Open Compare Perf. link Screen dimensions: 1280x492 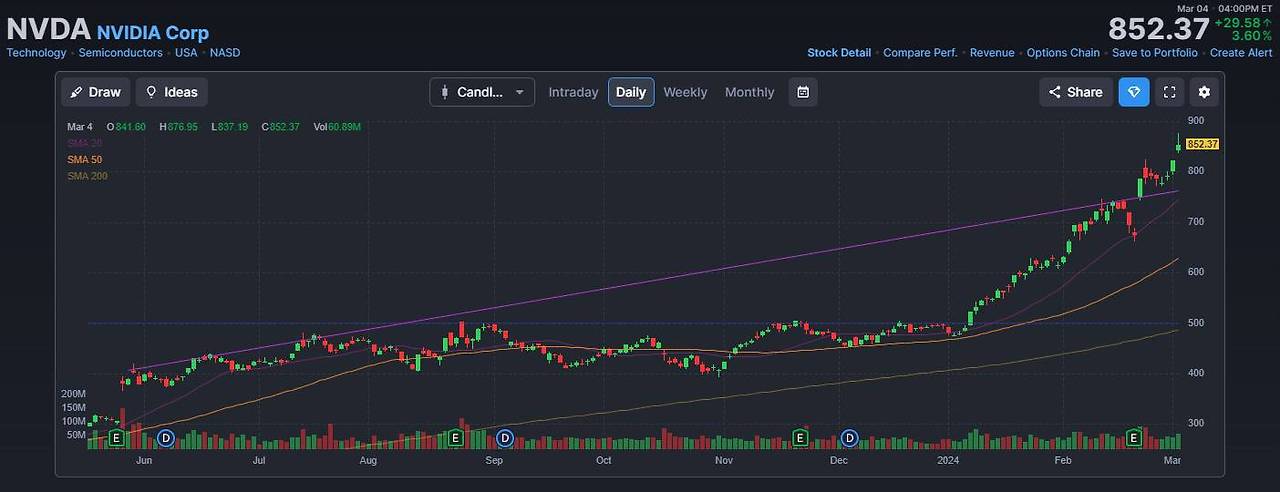coord(920,53)
